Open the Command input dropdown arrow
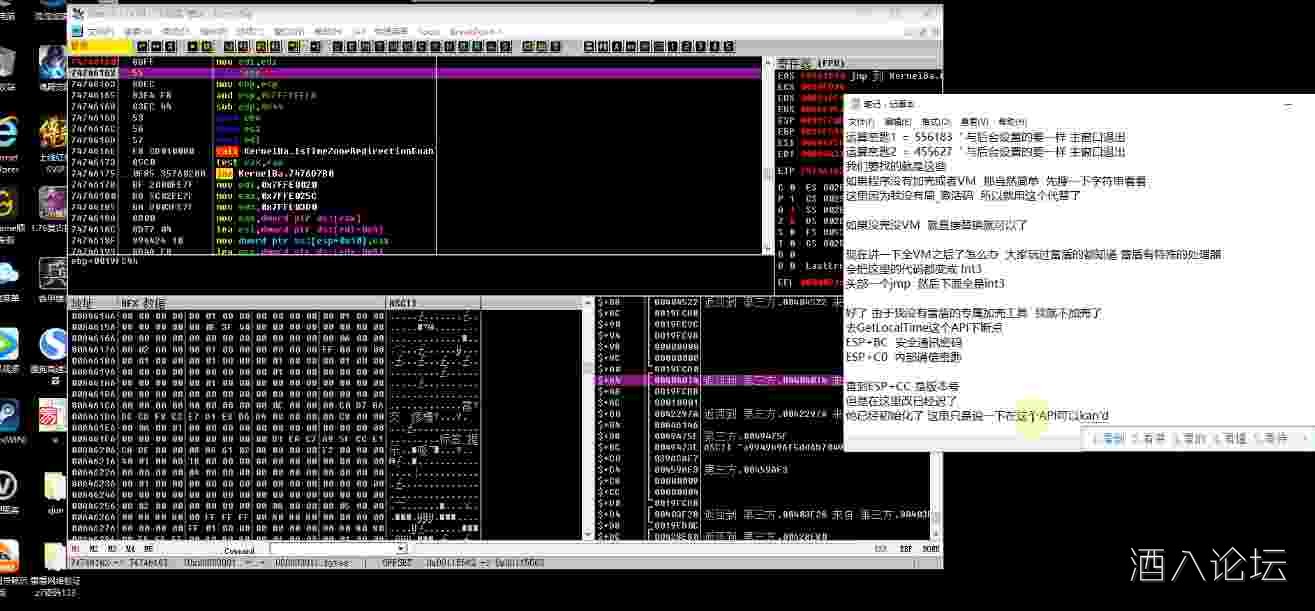This screenshot has height=611, width=1315. coord(402,549)
